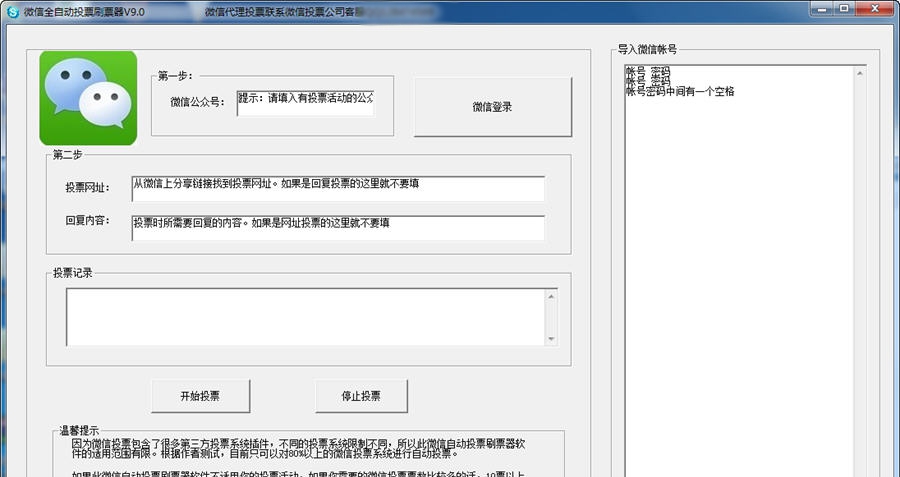Click the window title 微信全自动投票刷票器V9.0

click(84, 11)
